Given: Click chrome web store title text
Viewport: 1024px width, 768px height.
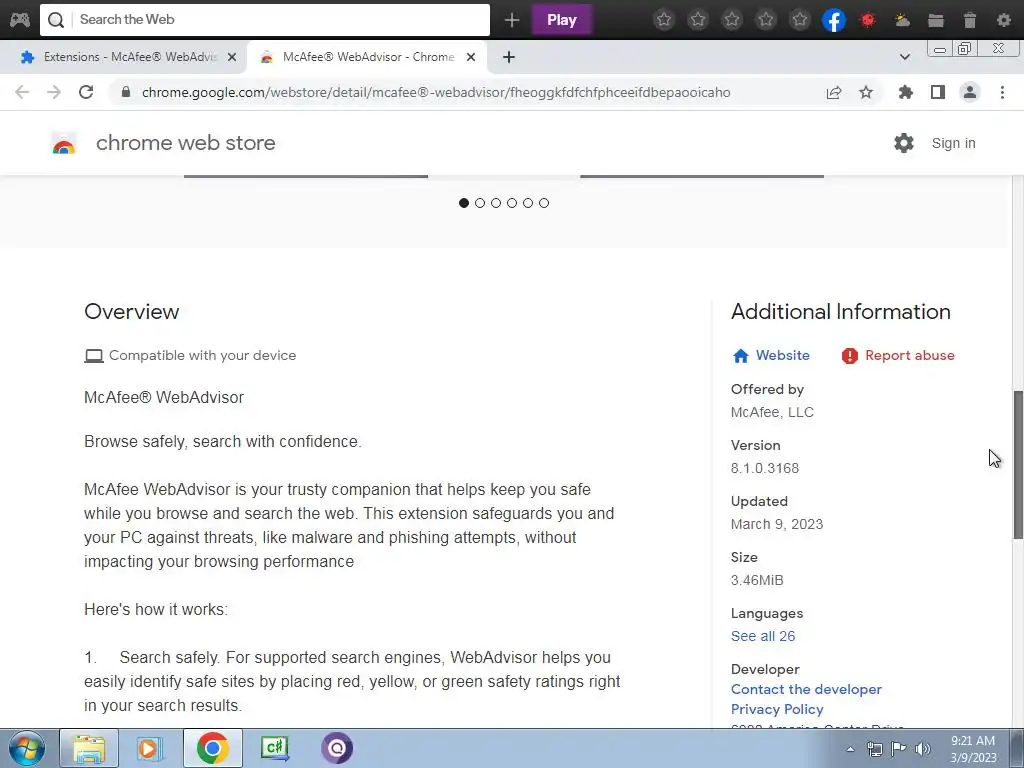Looking at the screenshot, I should pyautogui.click(x=185, y=143).
